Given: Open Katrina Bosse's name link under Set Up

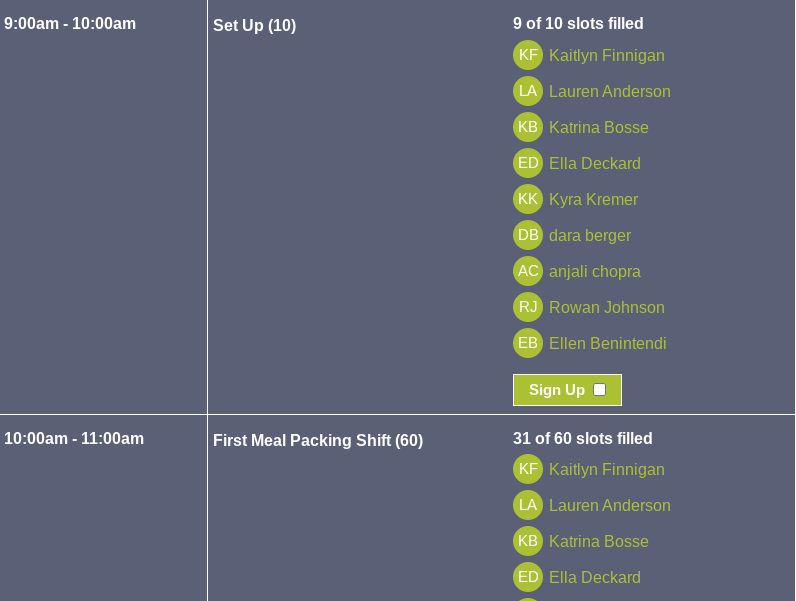Looking at the screenshot, I should 598,128.
